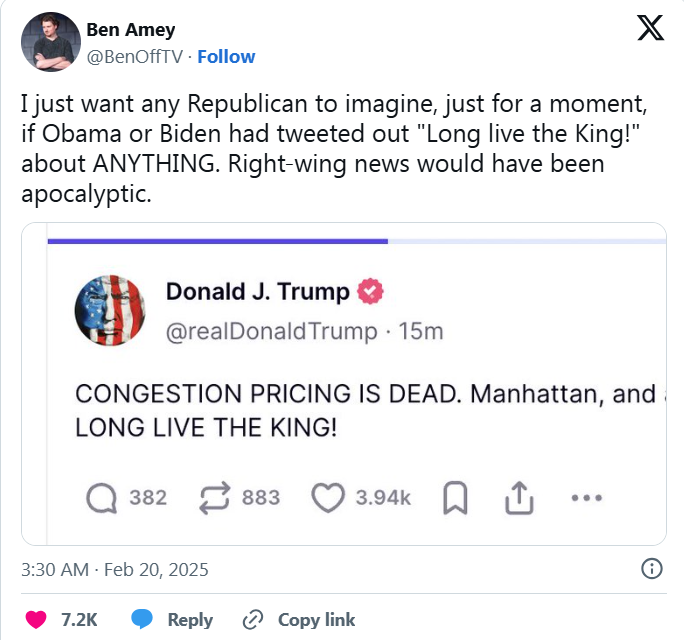Click the purple progress bar
The width and height of the screenshot is (684, 640).
(x=217, y=241)
